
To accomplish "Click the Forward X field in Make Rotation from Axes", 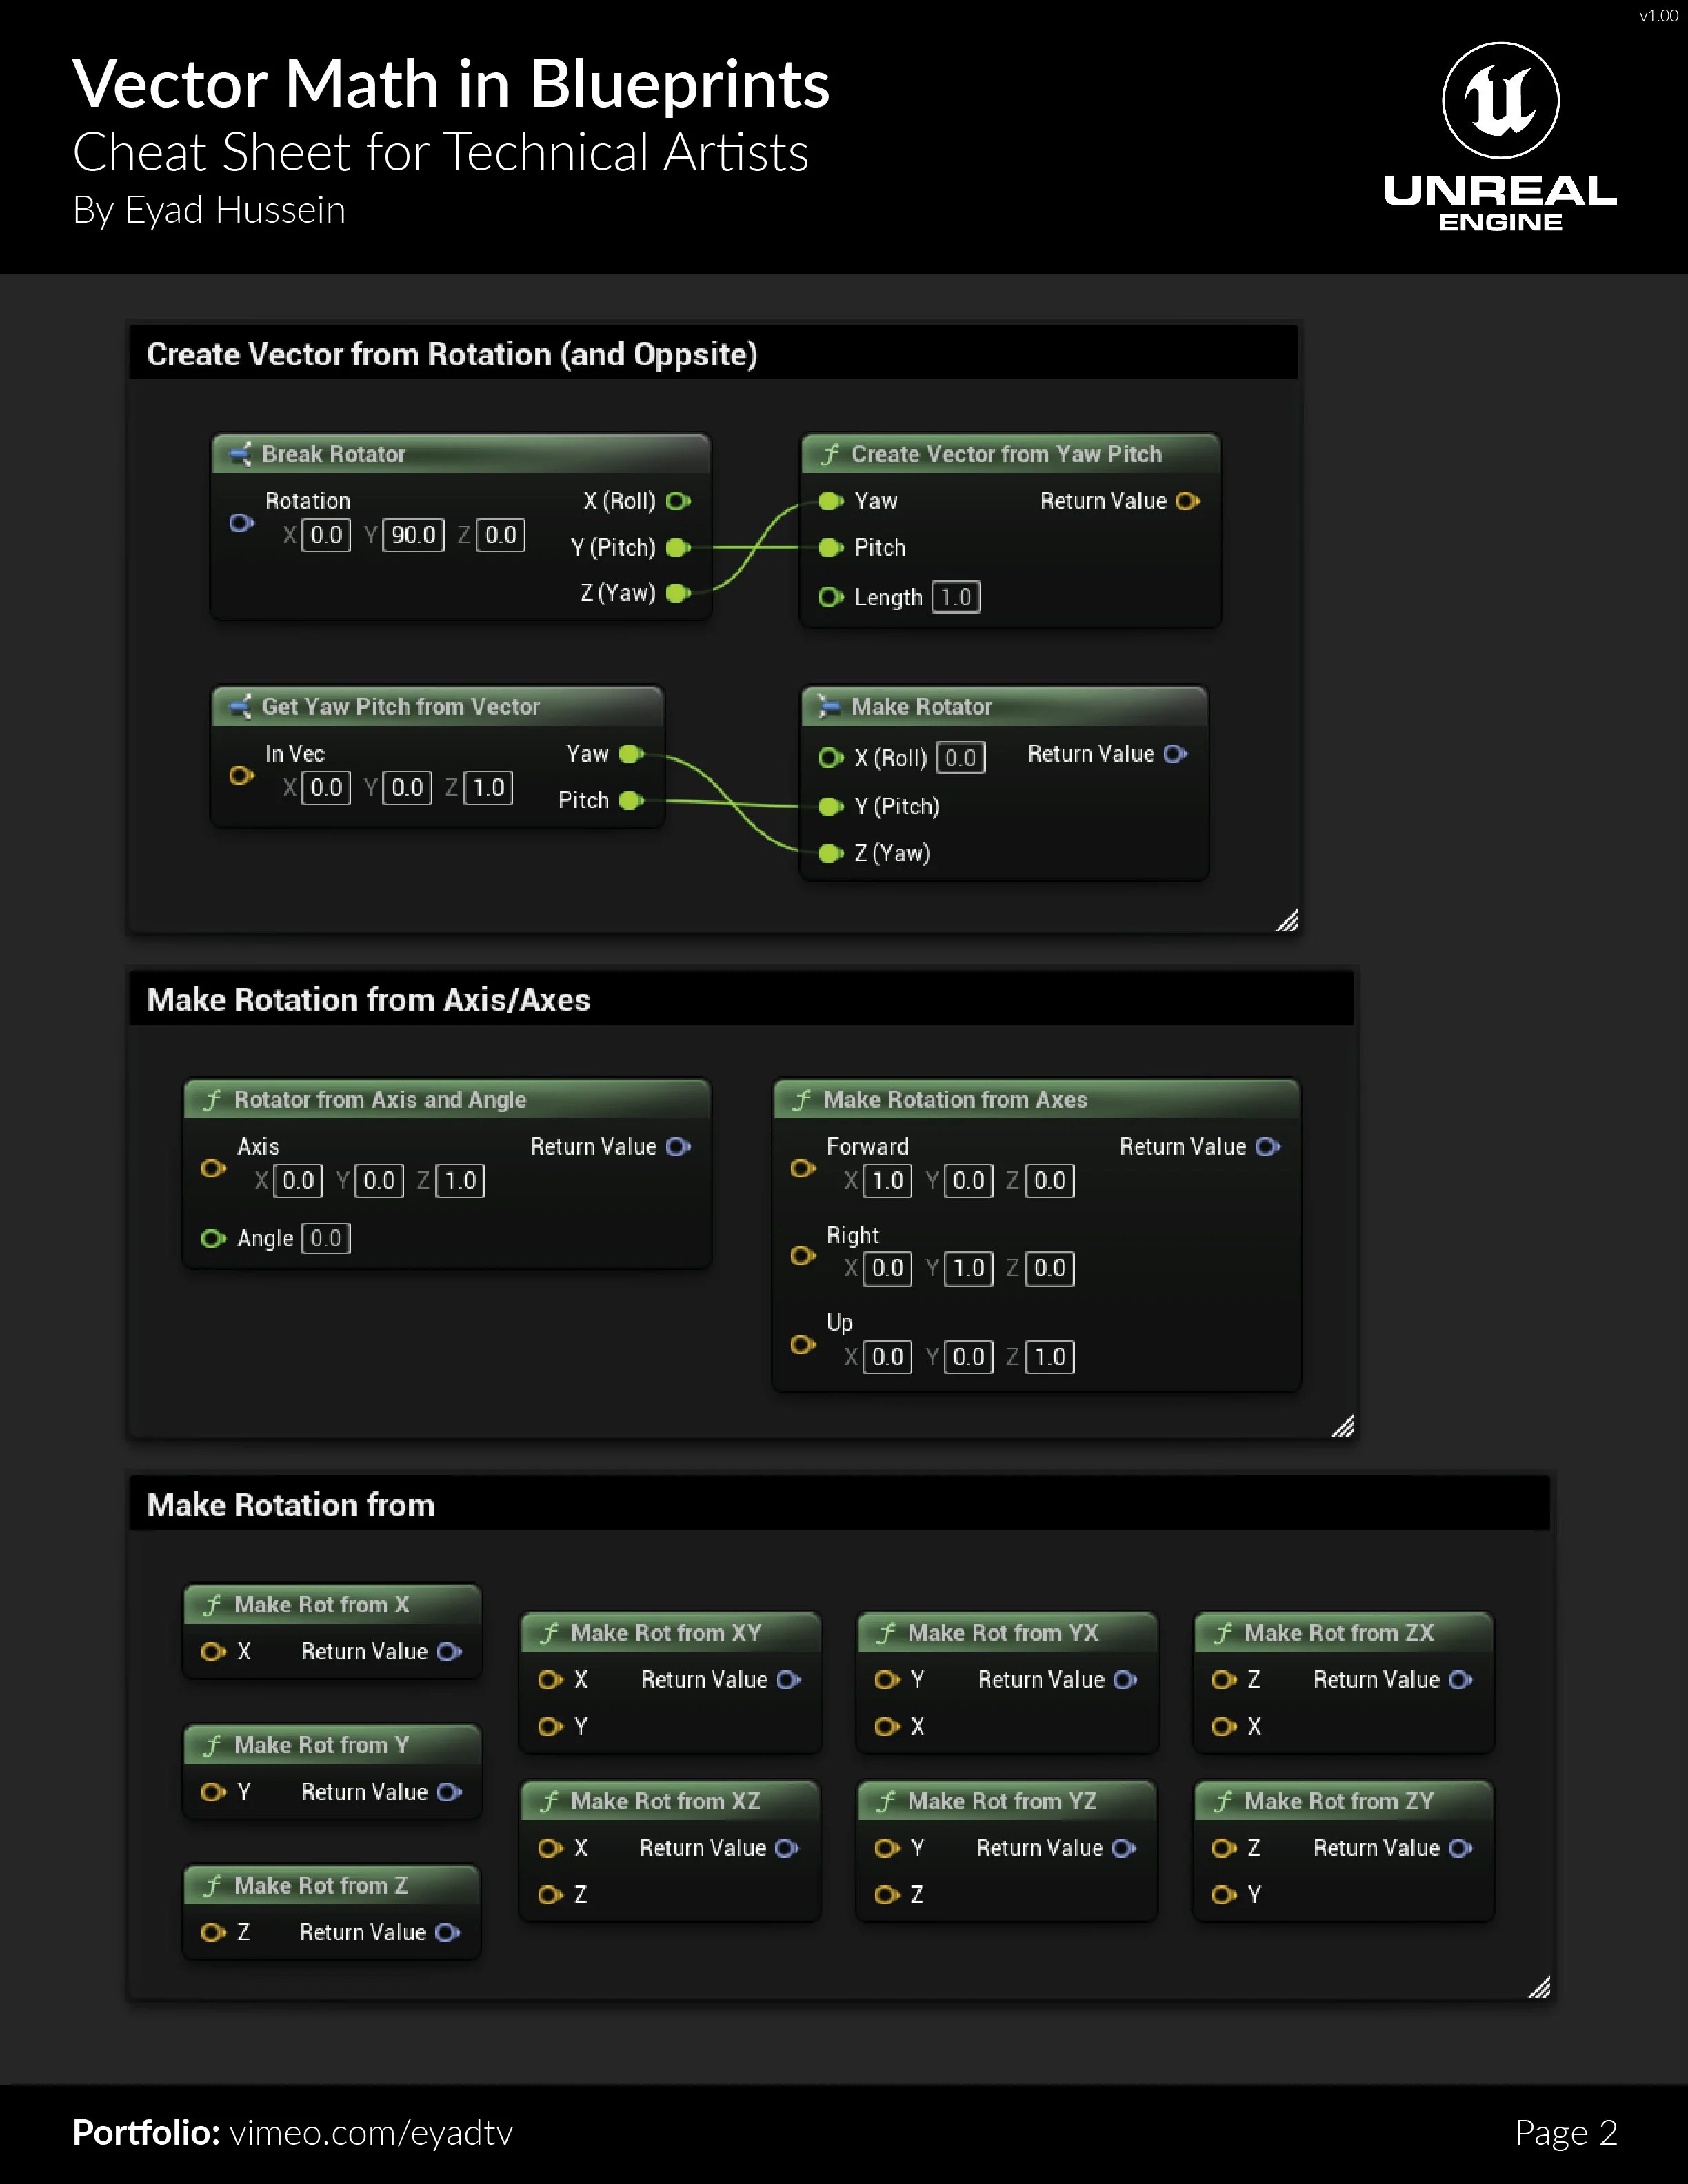I will pos(887,1181).
